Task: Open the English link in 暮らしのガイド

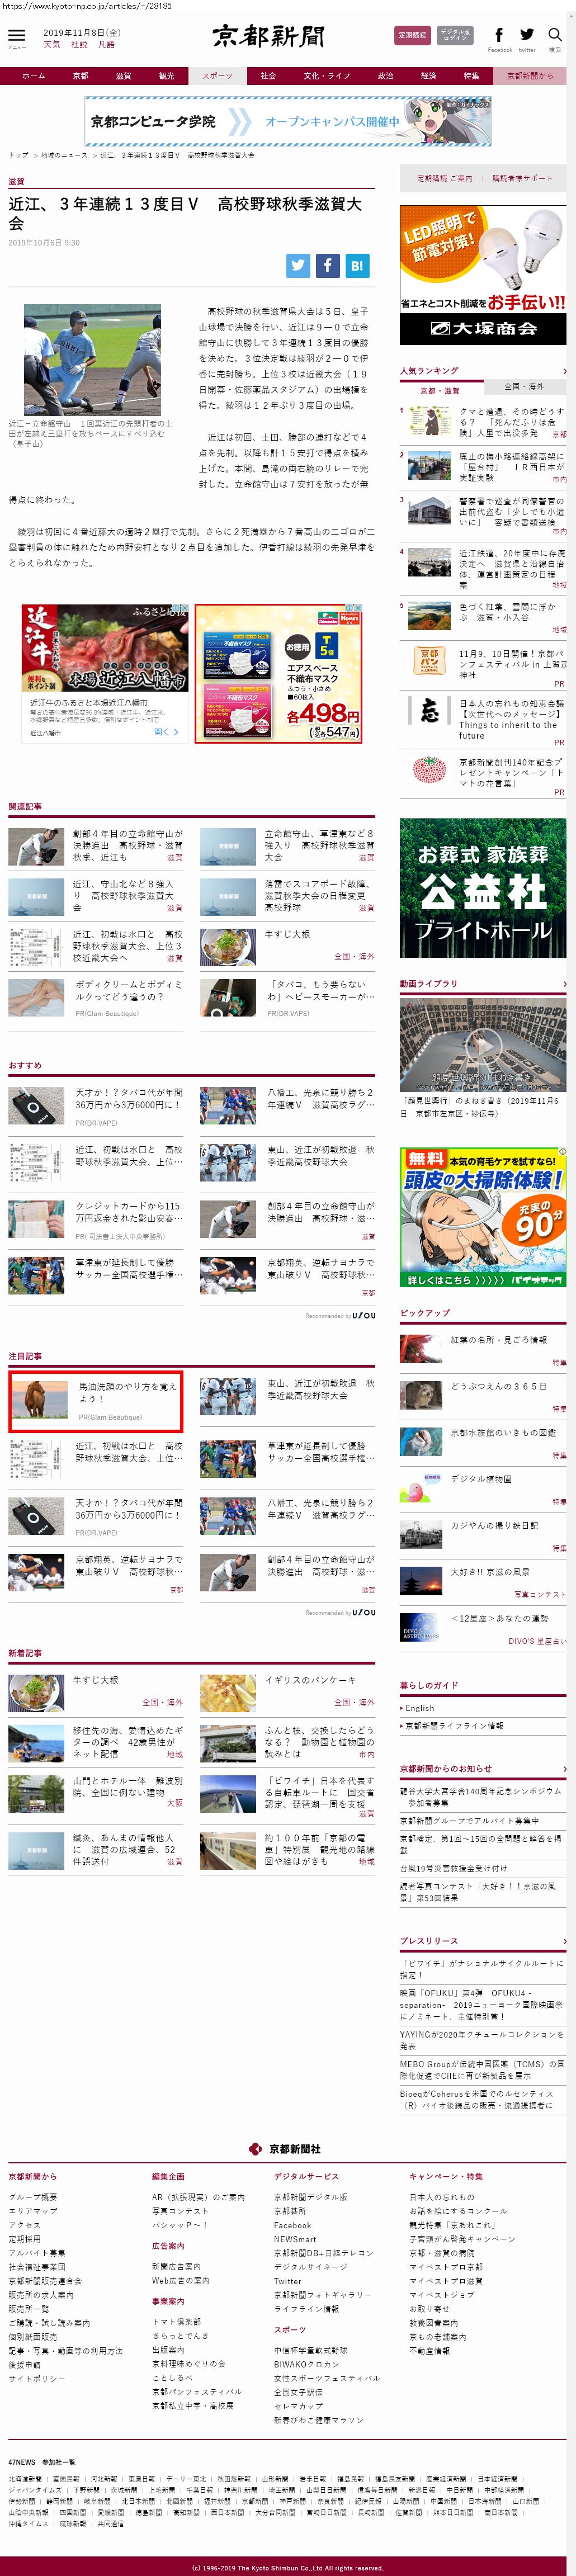Action: pos(420,1708)
